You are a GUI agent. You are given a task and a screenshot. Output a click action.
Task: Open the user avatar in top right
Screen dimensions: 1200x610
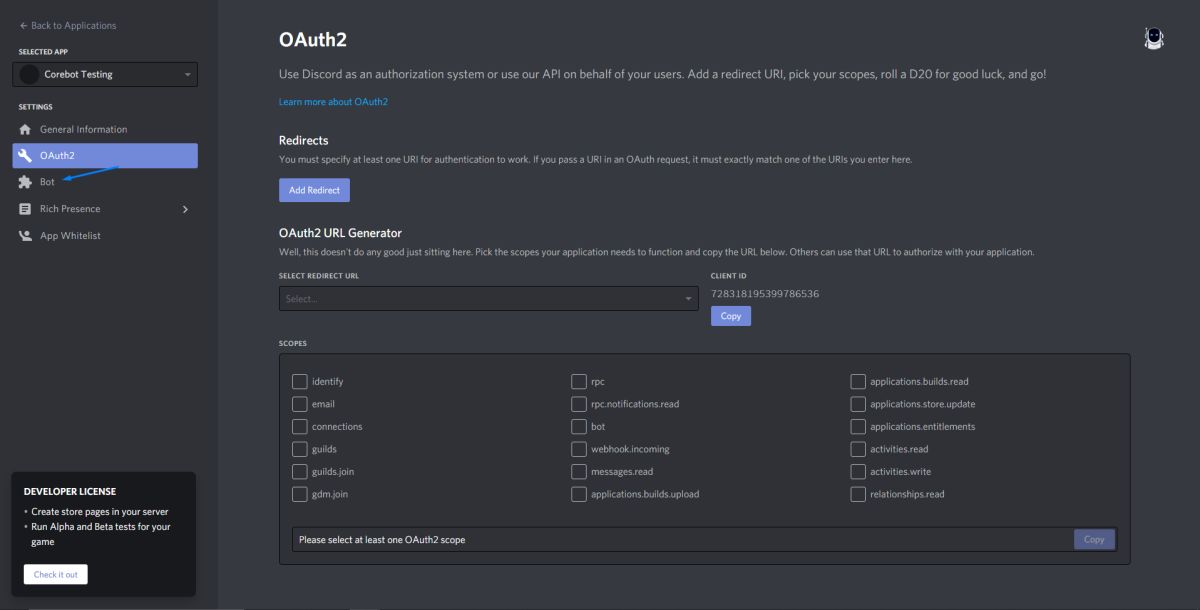[x=1154, y=38]
